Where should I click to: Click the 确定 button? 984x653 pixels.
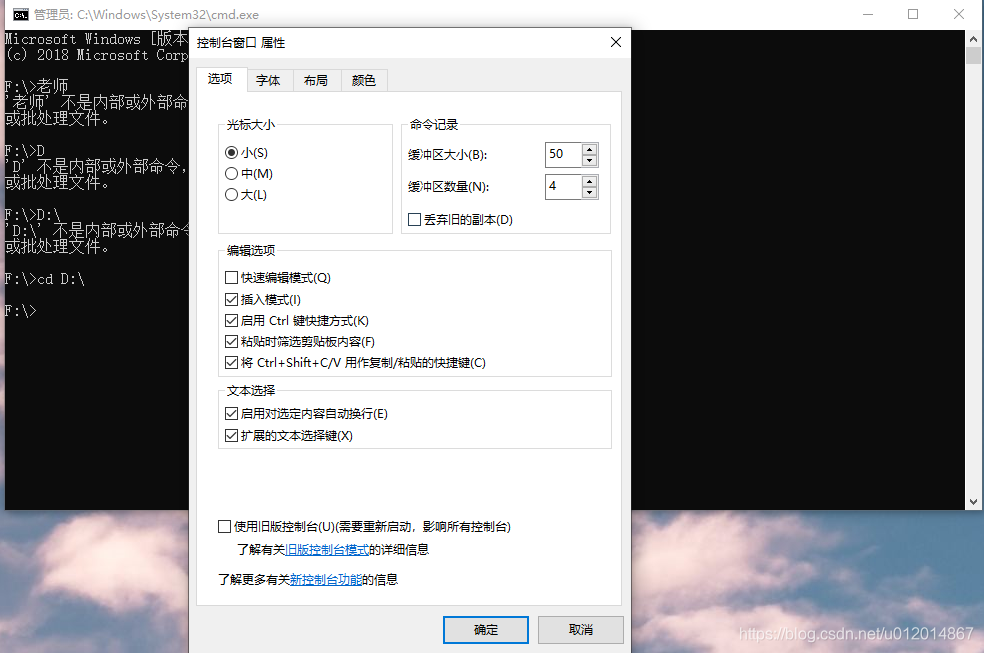point(486,629)
